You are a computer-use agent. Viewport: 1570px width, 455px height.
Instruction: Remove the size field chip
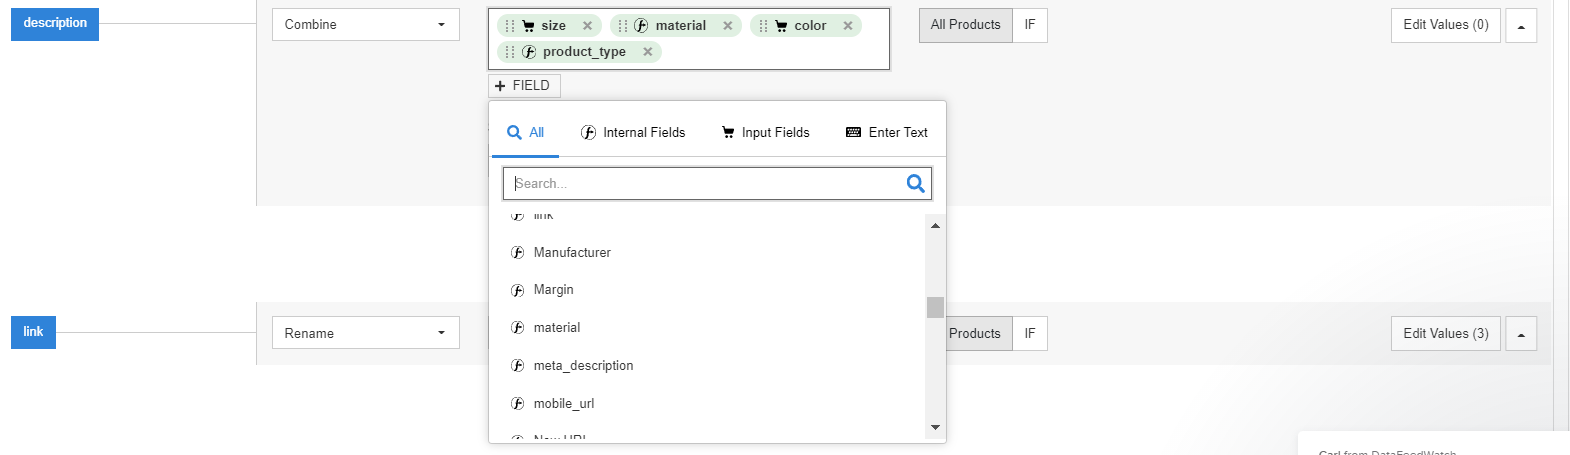click(x=587, y=26)
